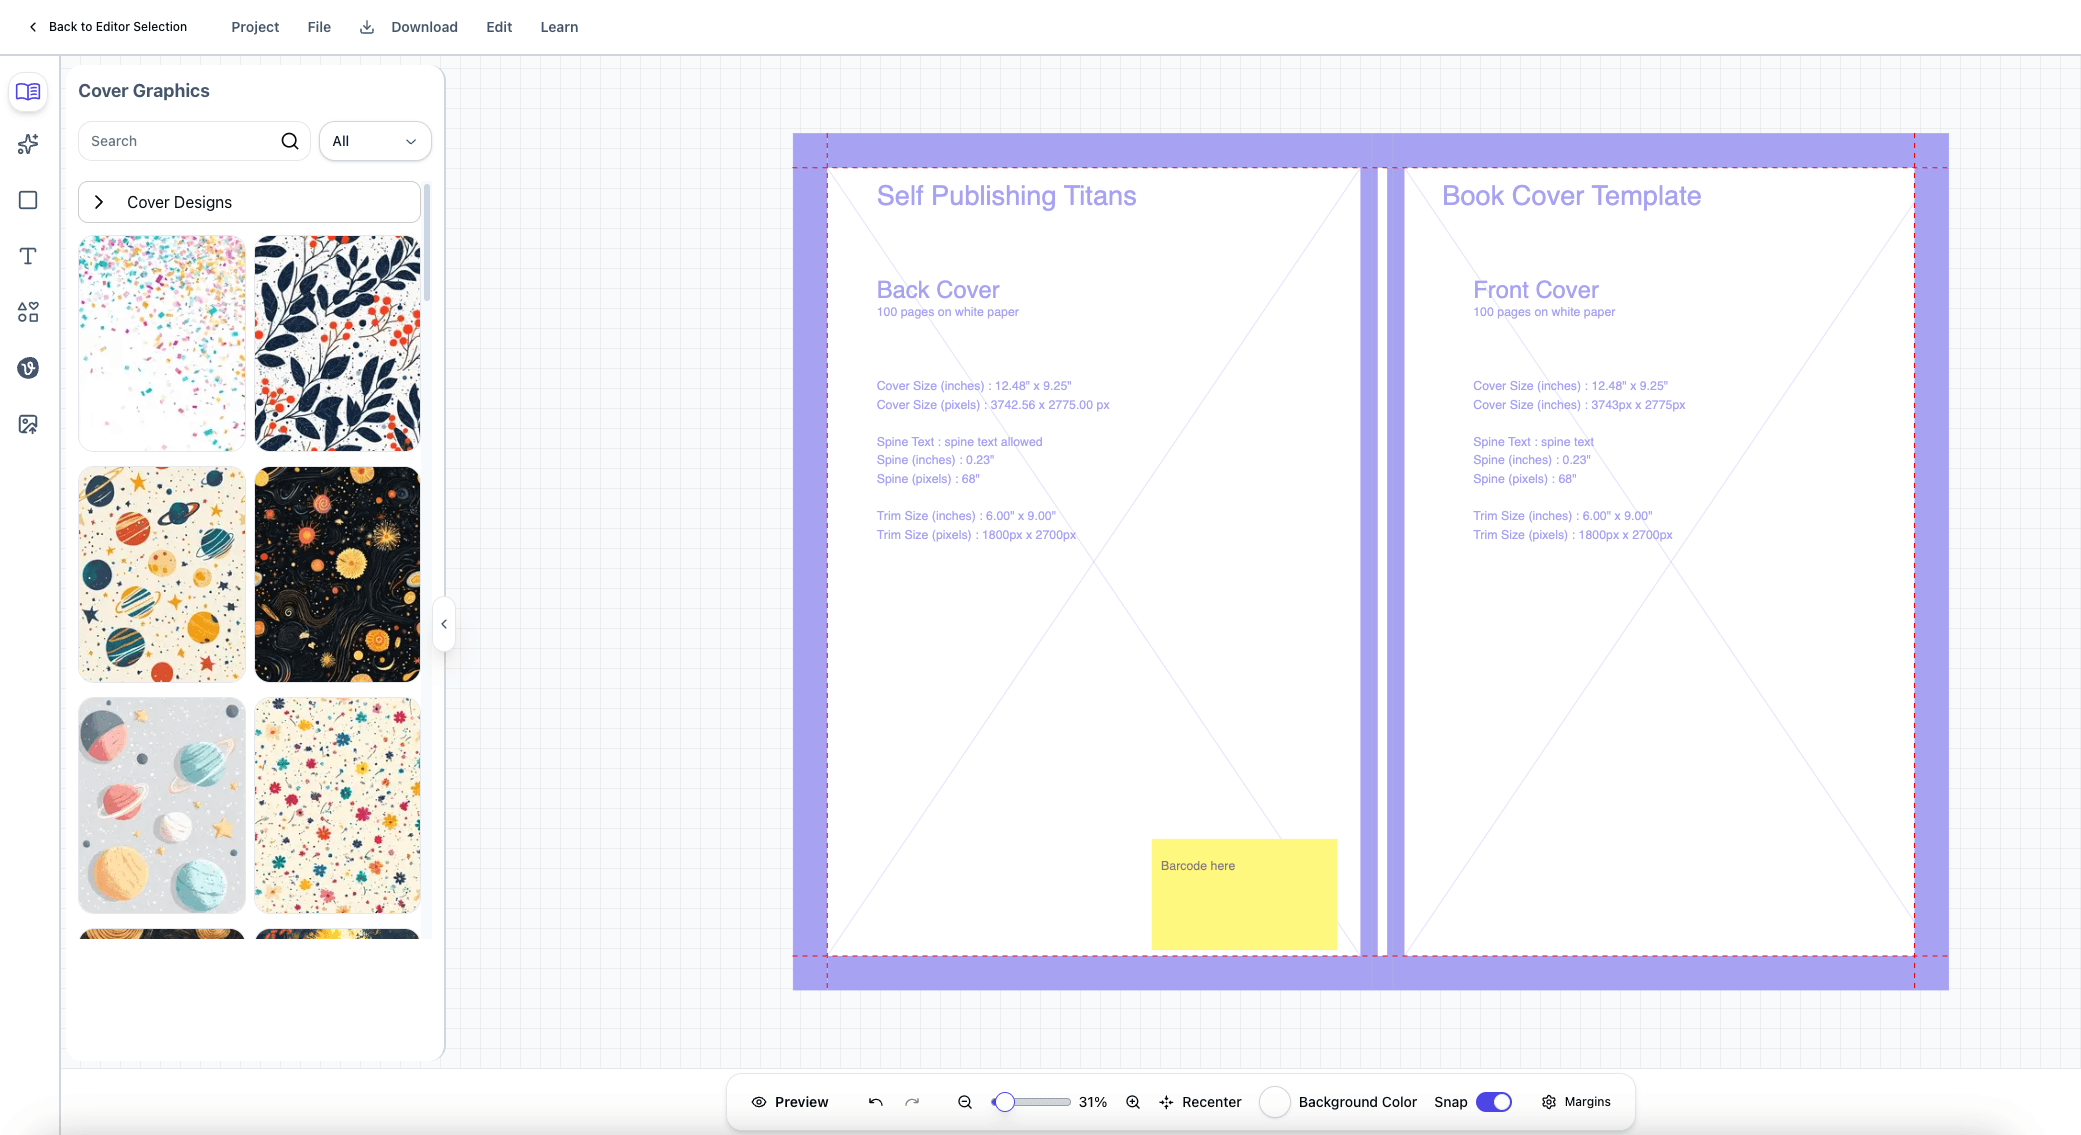Click the AI sparkle tool icon
This screenshot has width=2081, height=1135.
click(x=28, y=144)
